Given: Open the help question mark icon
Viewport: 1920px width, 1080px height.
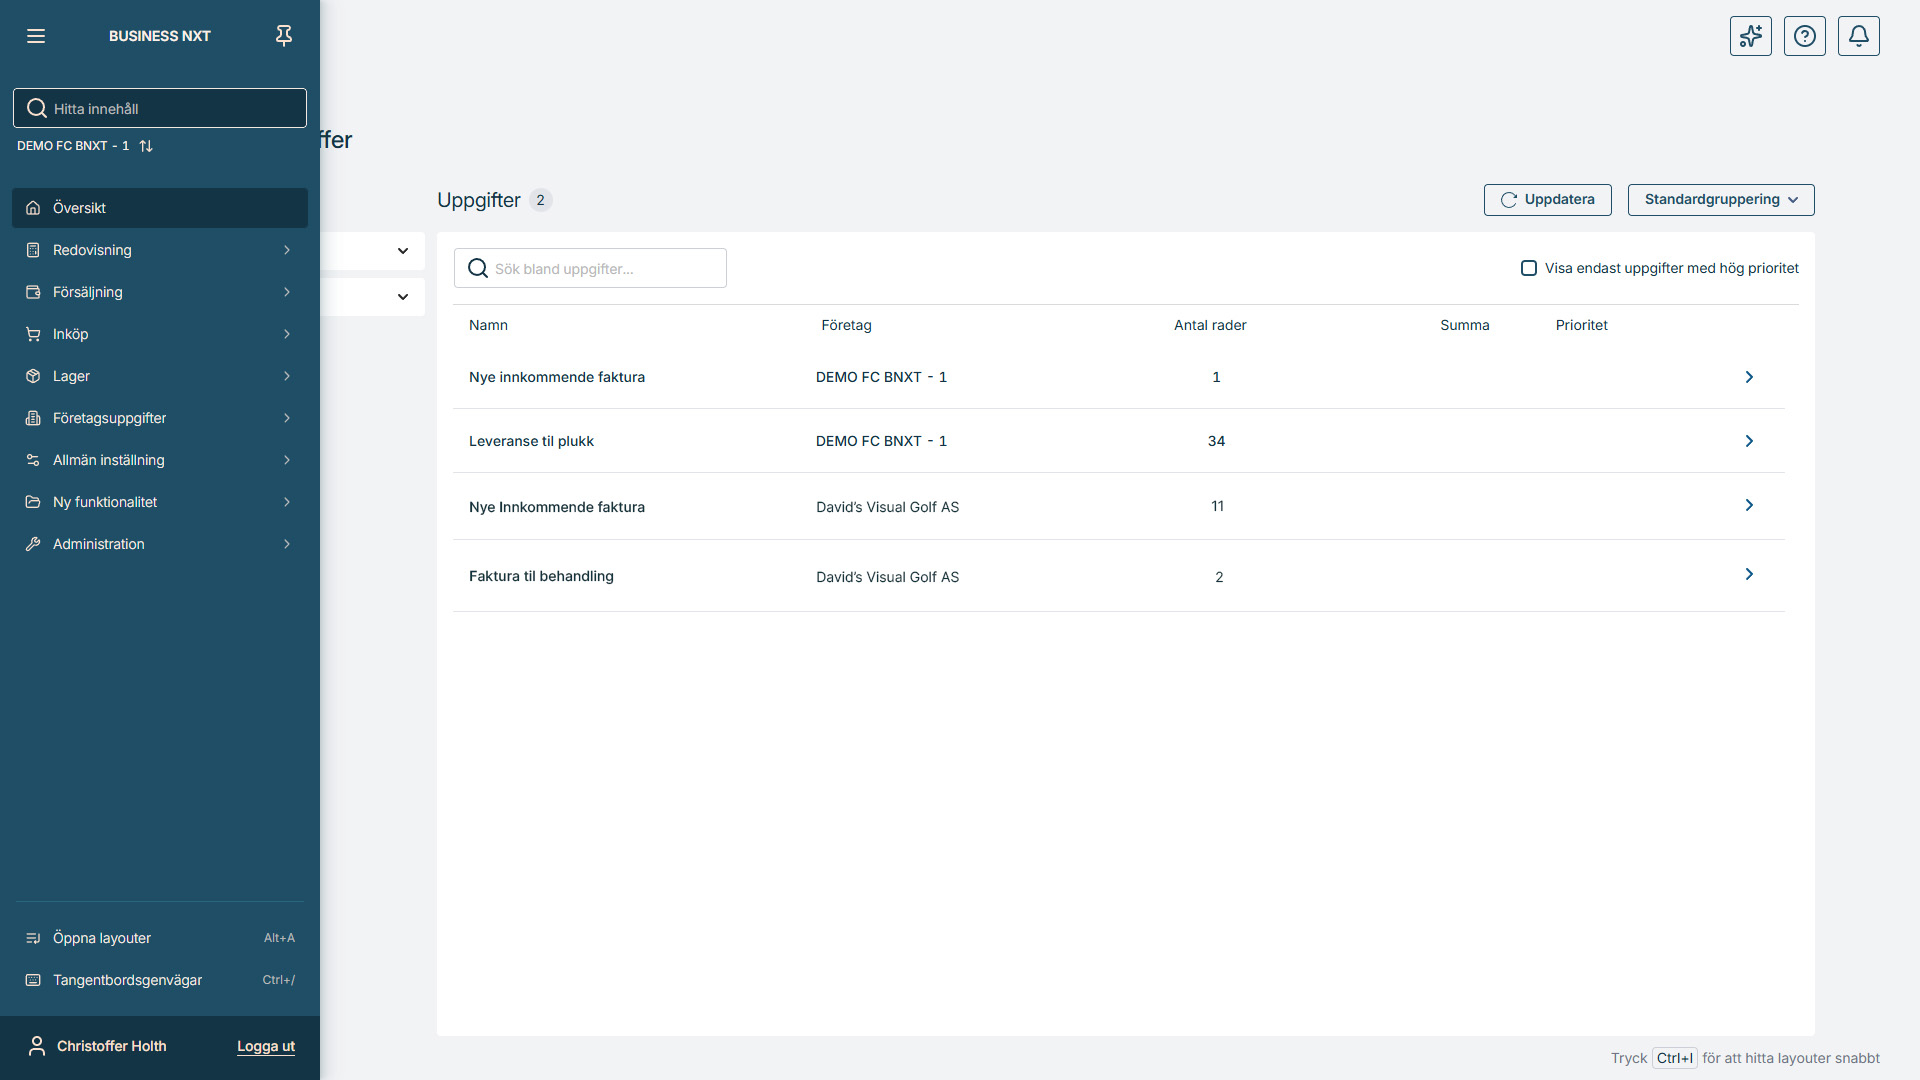Looking at the screenshot, I should point(1804,36).
